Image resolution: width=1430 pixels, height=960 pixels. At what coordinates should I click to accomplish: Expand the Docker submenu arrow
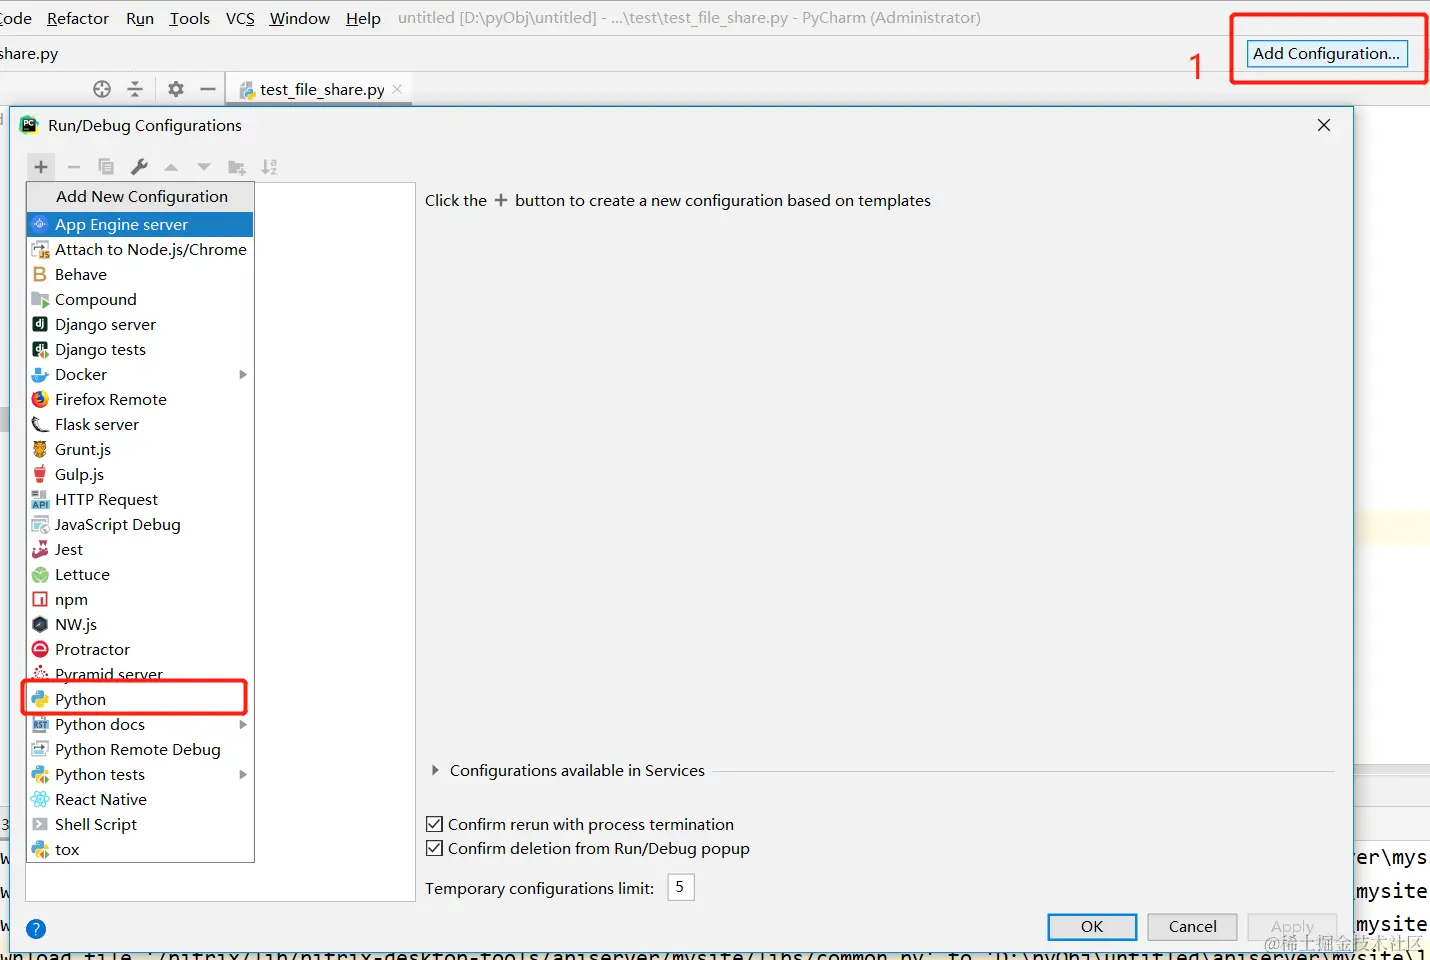pos(243,374)
